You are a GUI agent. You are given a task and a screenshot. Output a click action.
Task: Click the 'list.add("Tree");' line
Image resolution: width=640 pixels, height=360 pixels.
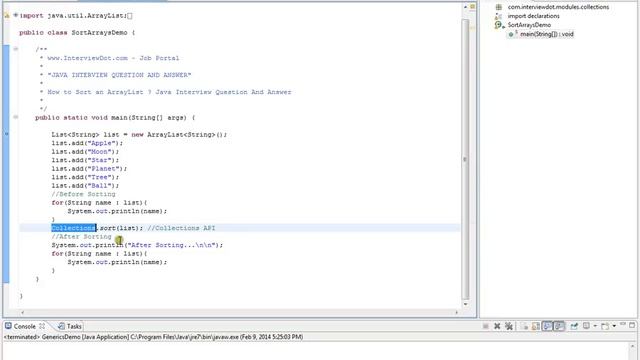pos(85,177)
